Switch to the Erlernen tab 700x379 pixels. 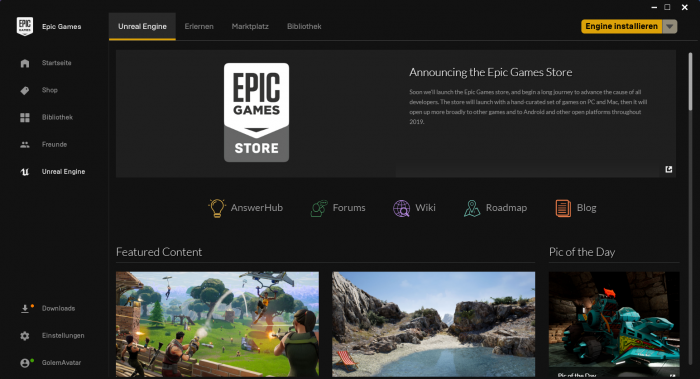click(199, 26)
